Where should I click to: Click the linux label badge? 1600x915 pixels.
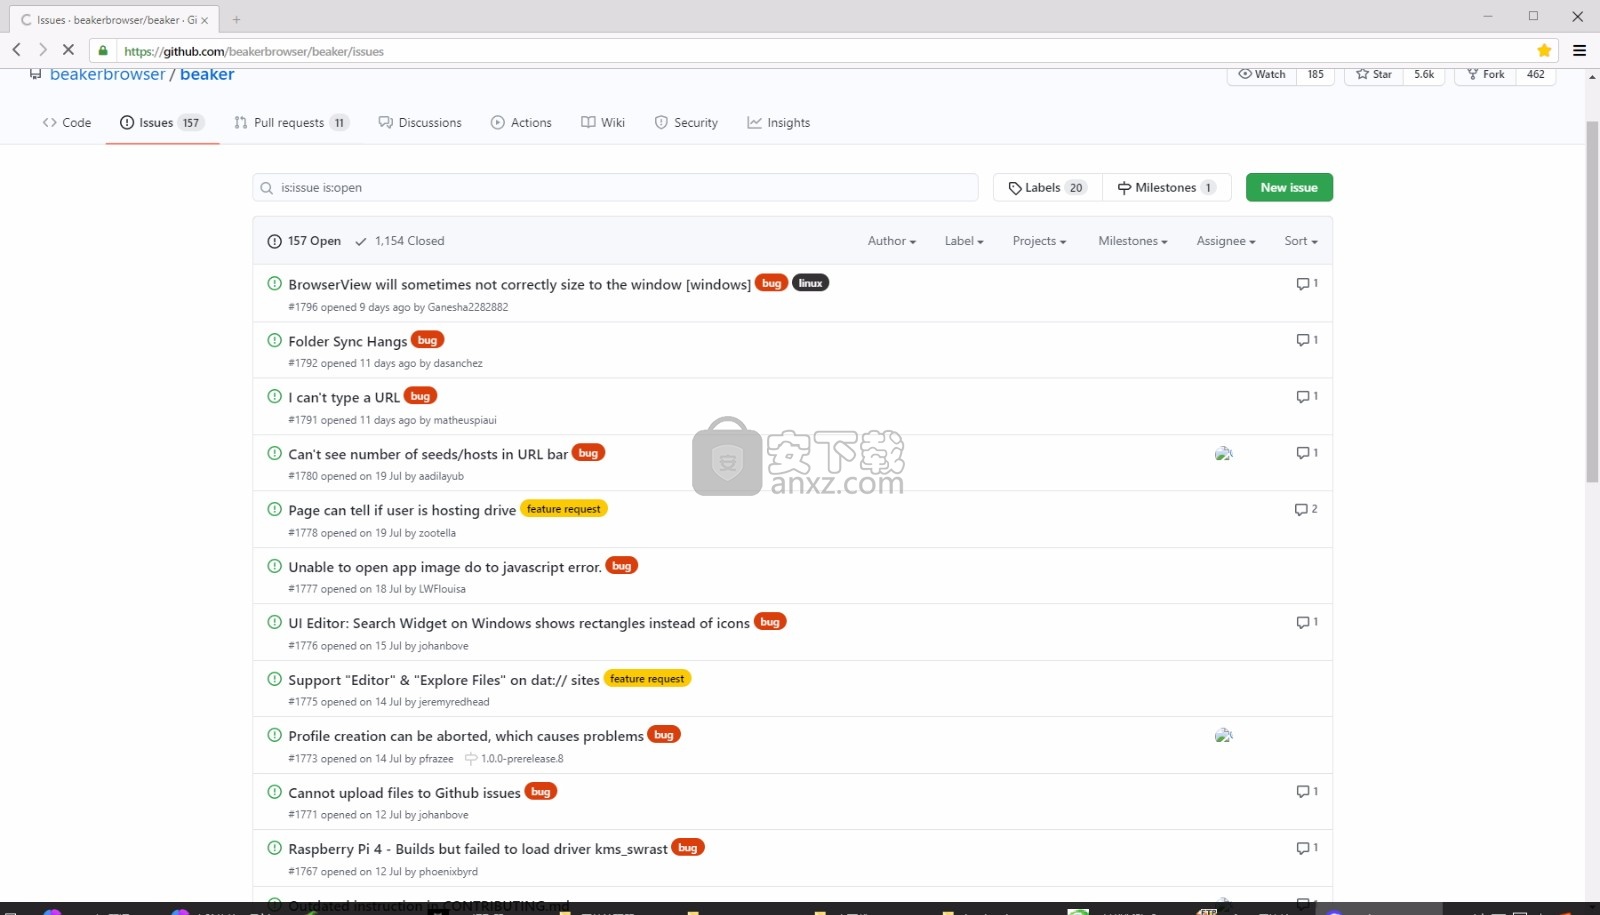pyautogui.click(x=810, y=283)
